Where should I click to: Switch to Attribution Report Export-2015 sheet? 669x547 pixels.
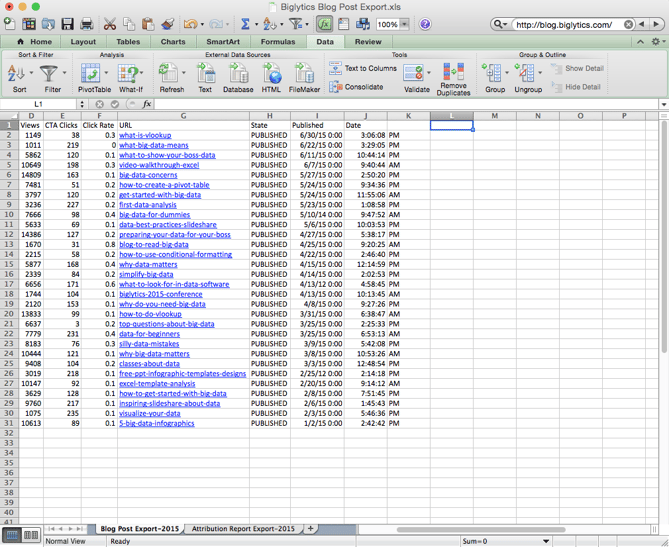tap(243, 528)
